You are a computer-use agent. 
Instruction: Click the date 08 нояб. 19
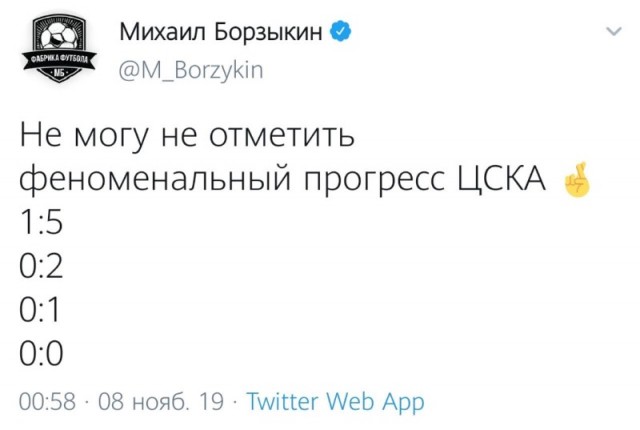click(x=161, y=401)
